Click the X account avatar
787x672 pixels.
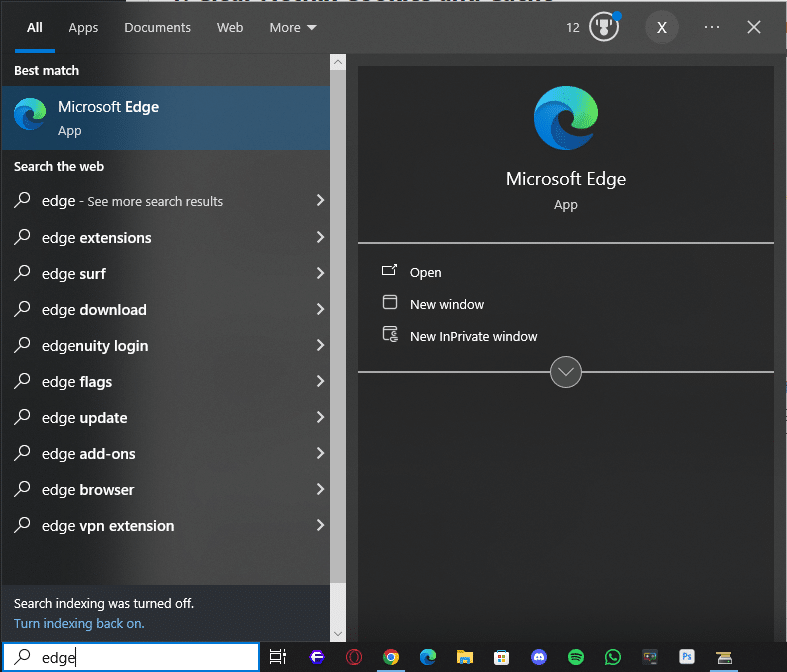pyautogui.click(x=661, y=27)
